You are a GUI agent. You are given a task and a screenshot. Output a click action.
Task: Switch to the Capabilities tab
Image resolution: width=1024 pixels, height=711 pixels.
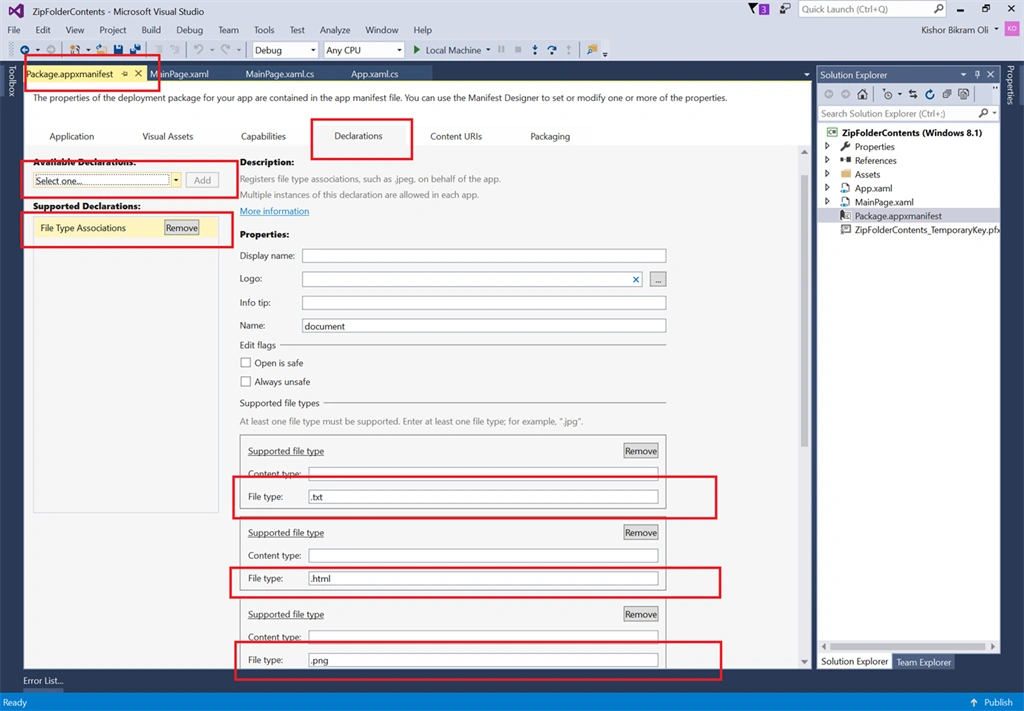pyautogui.click(x=263, y=136)
